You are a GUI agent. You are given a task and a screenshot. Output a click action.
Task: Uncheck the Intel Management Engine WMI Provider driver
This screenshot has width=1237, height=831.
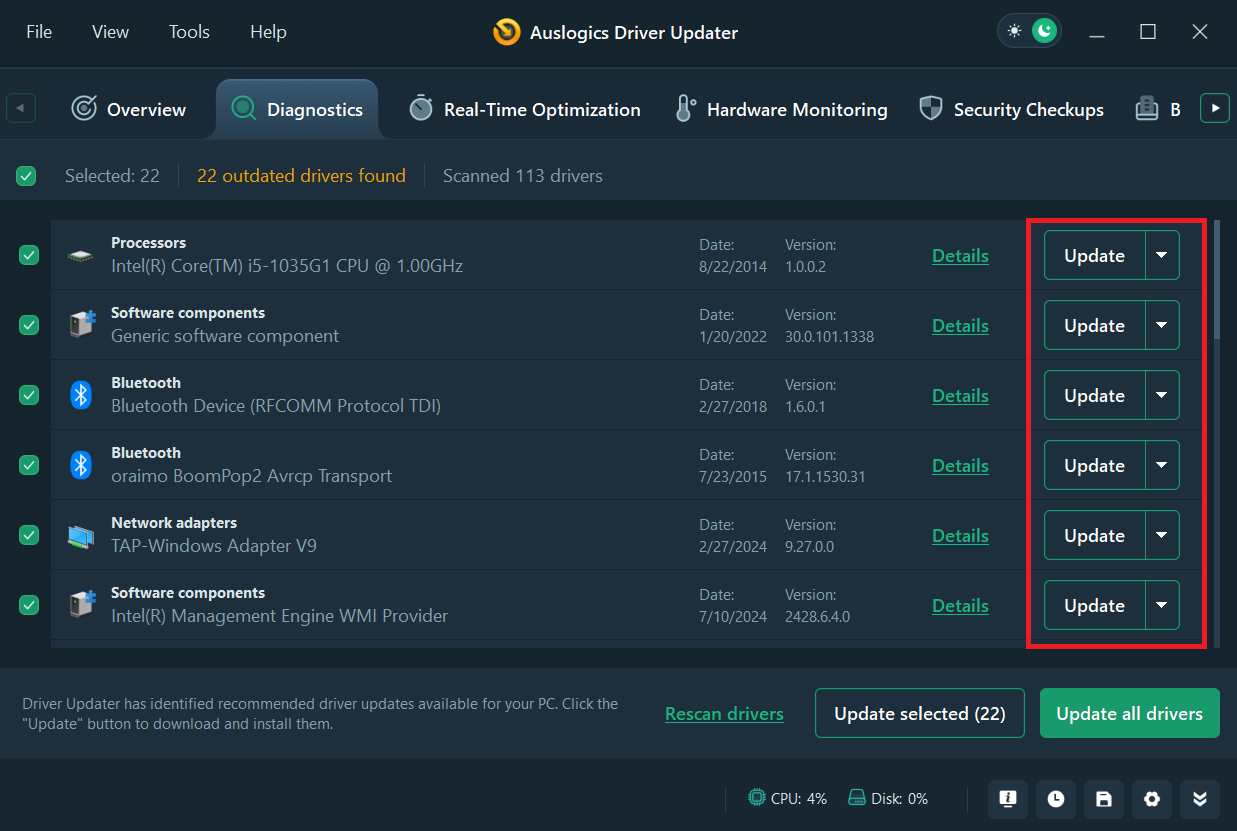[29, 605]
